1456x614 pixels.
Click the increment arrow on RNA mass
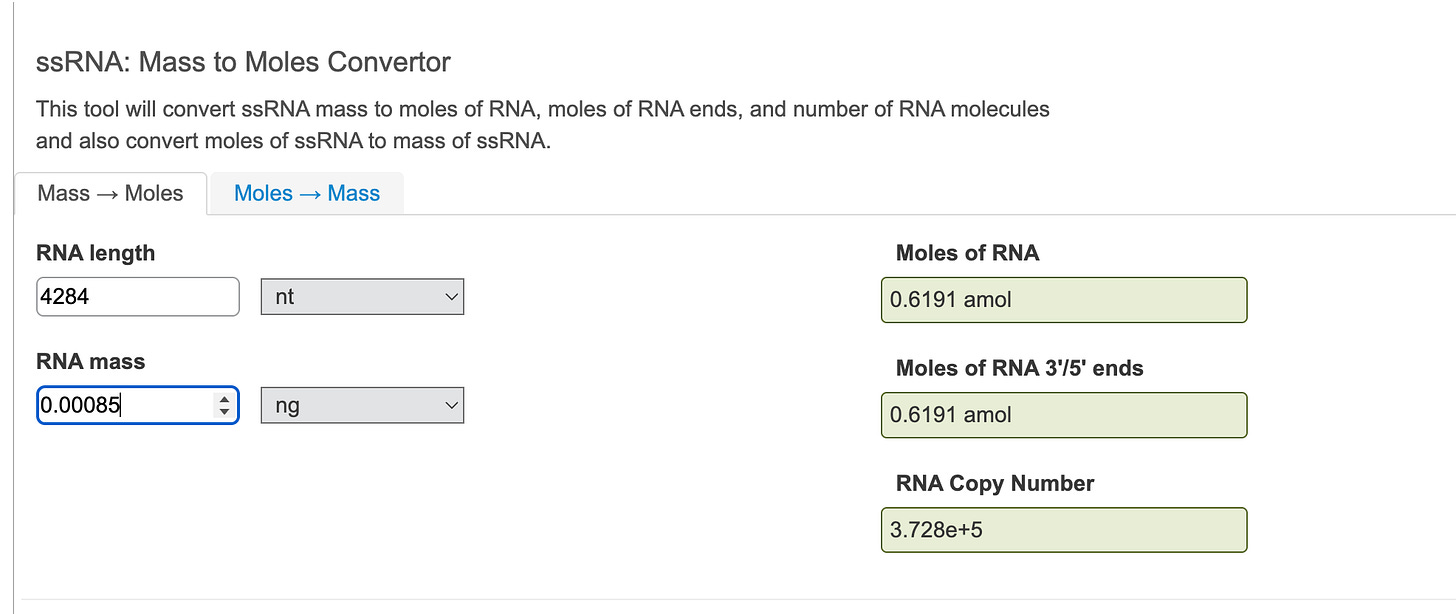[x=224, y=399]
